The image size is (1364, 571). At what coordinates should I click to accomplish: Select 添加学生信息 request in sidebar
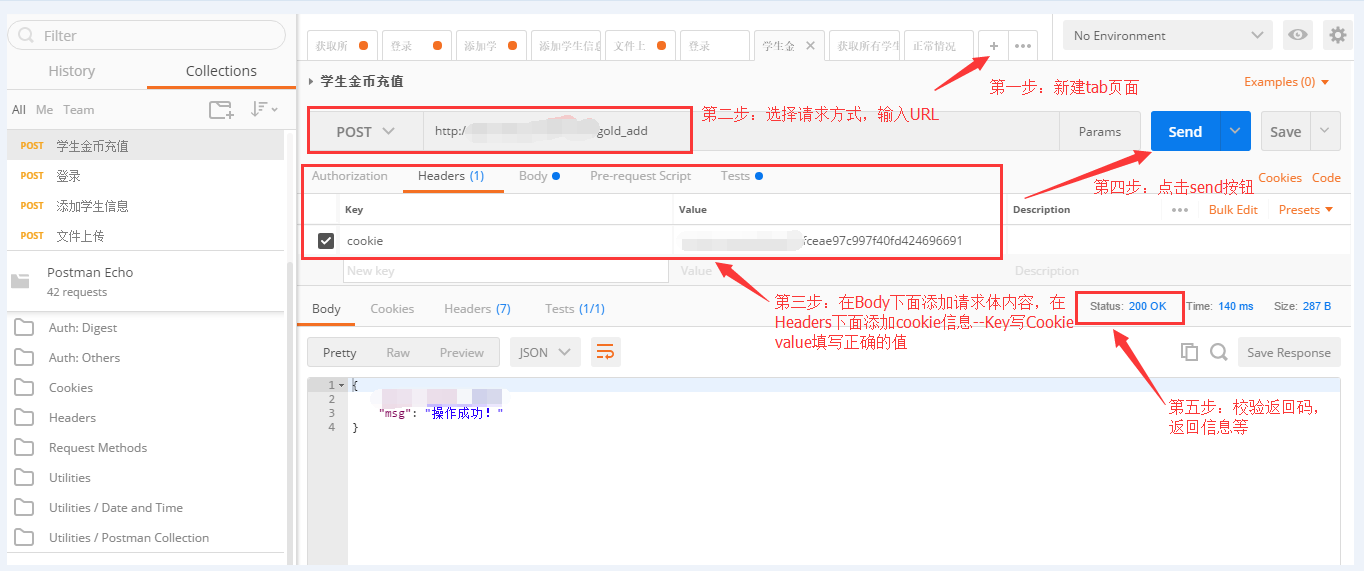pyautogui.click(x=146, y=206)
